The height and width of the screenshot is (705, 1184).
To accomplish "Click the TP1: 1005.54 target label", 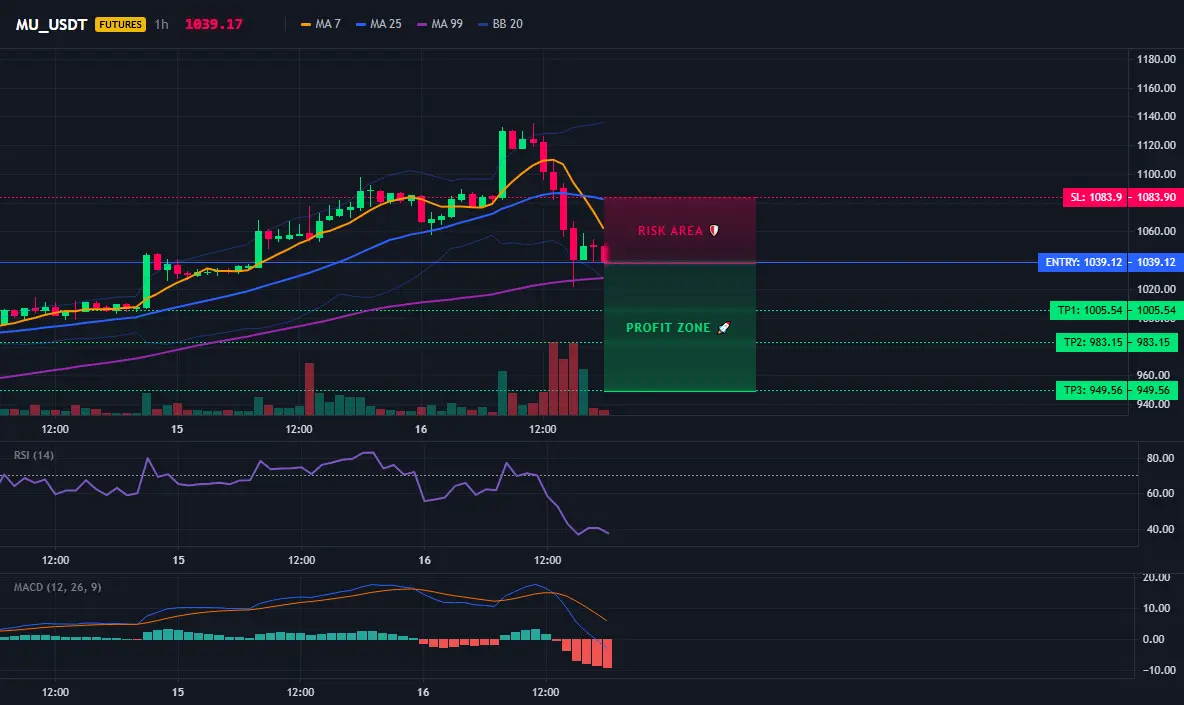I will click(x=1089, y=310).
